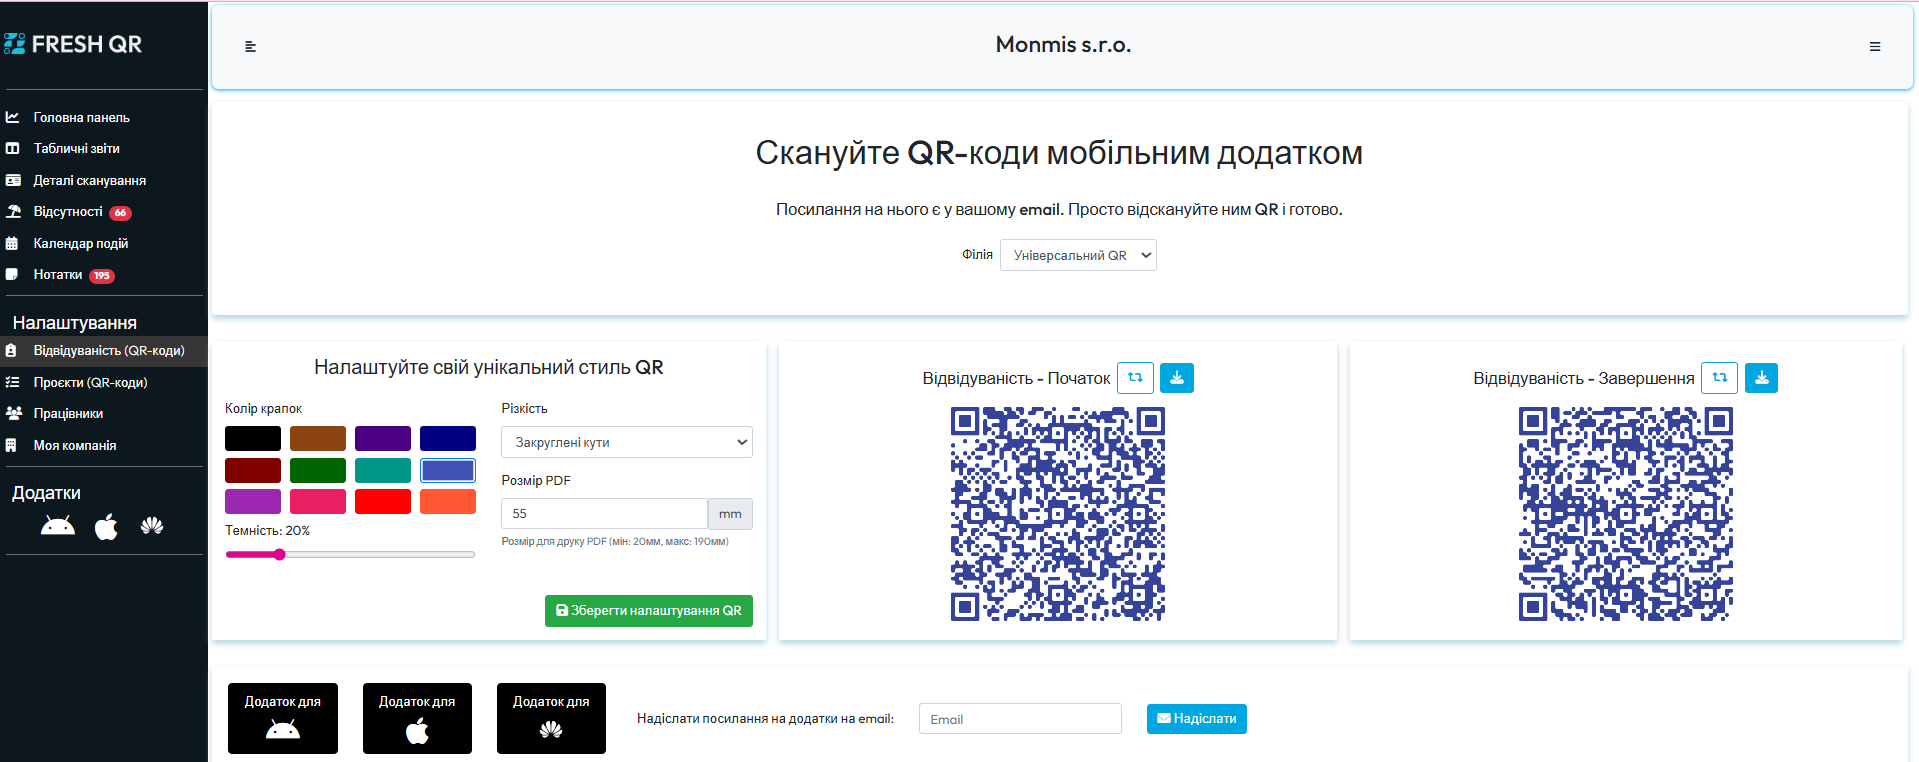The height and width of the screenshot is (762, 1919).
Task: Select the black dot color swatch
Action: [253, 439]
